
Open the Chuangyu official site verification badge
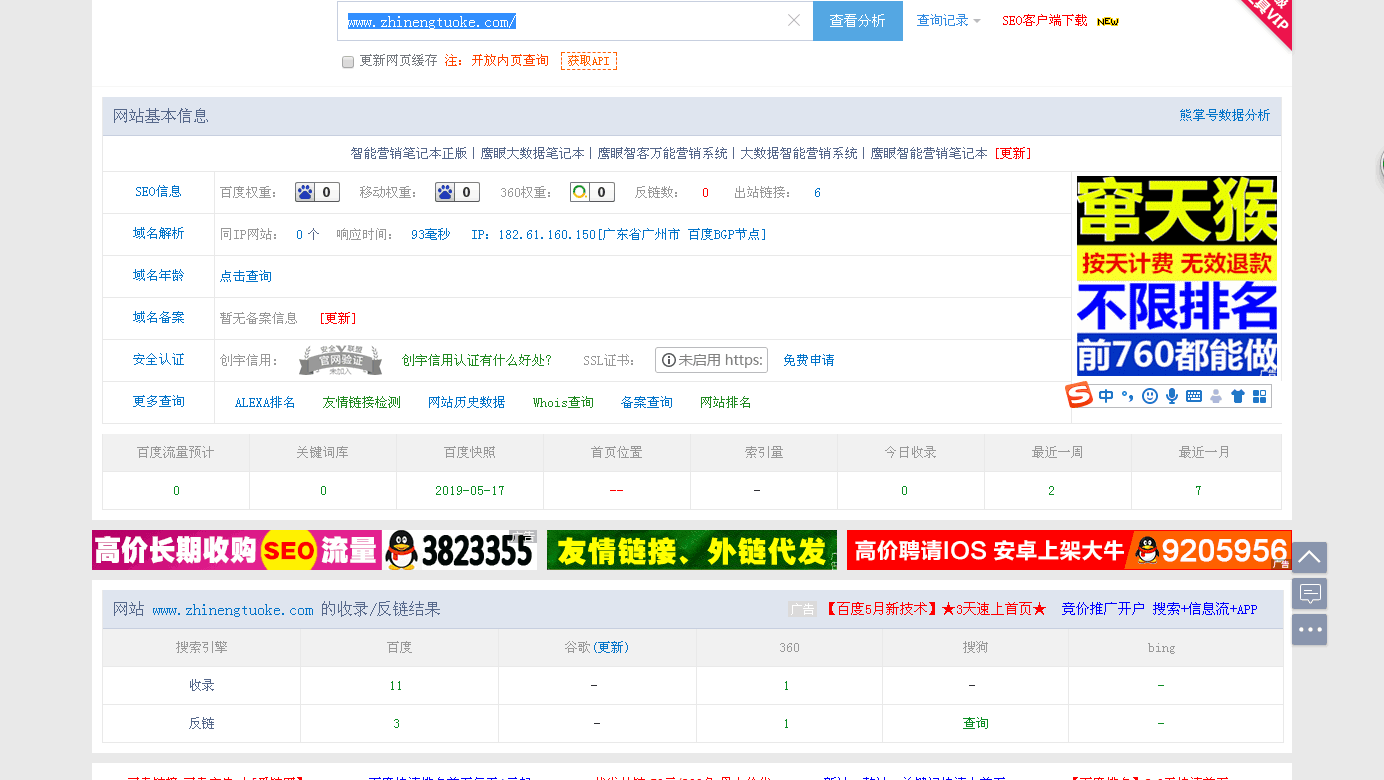340,360
